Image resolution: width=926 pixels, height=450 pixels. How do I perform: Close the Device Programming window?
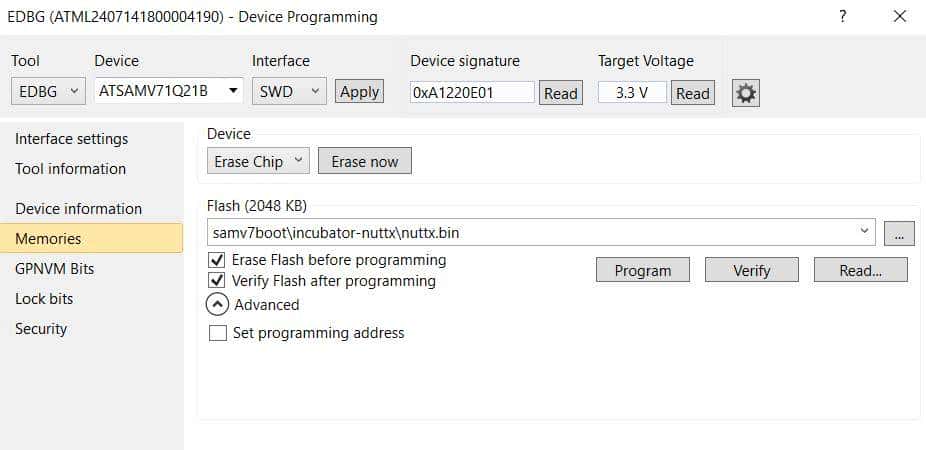[899, 17]
